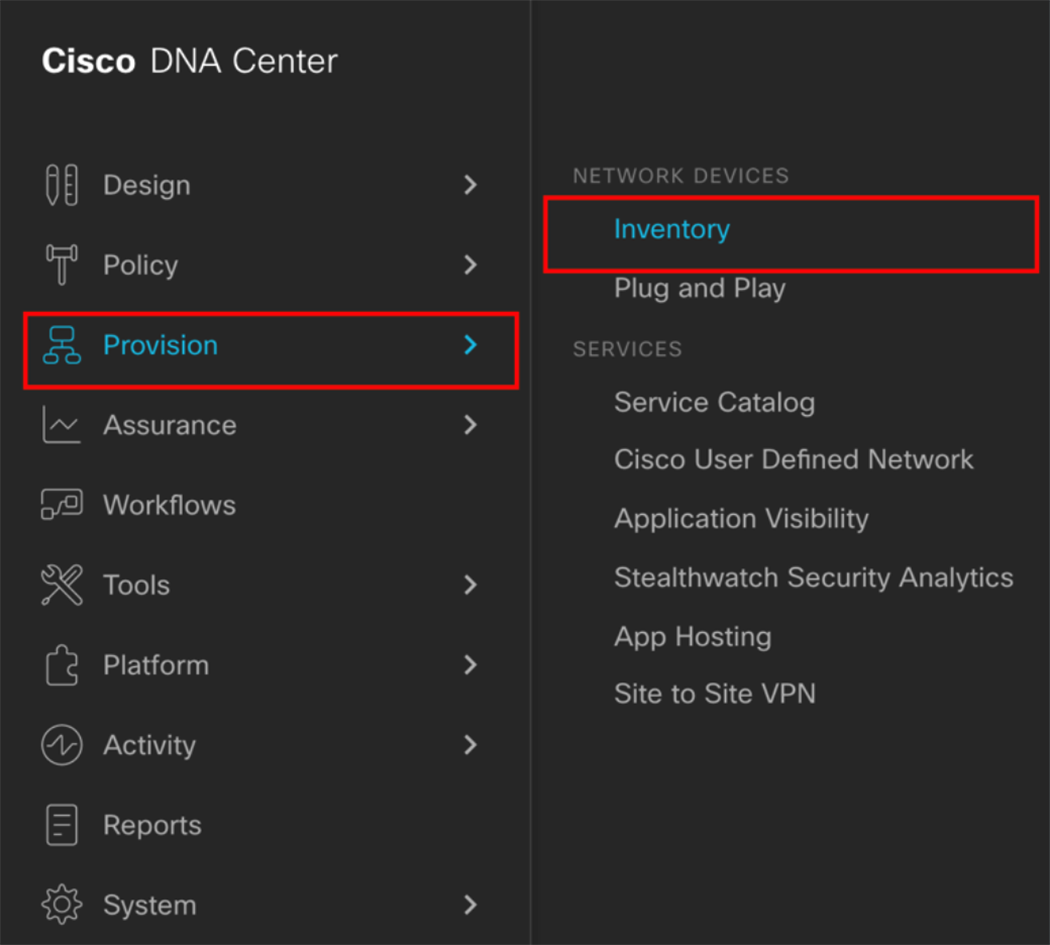This screenshot has height=945, width=1050.
Task: Expand the Platform submenu chevron
Action: tap(471, 664)
